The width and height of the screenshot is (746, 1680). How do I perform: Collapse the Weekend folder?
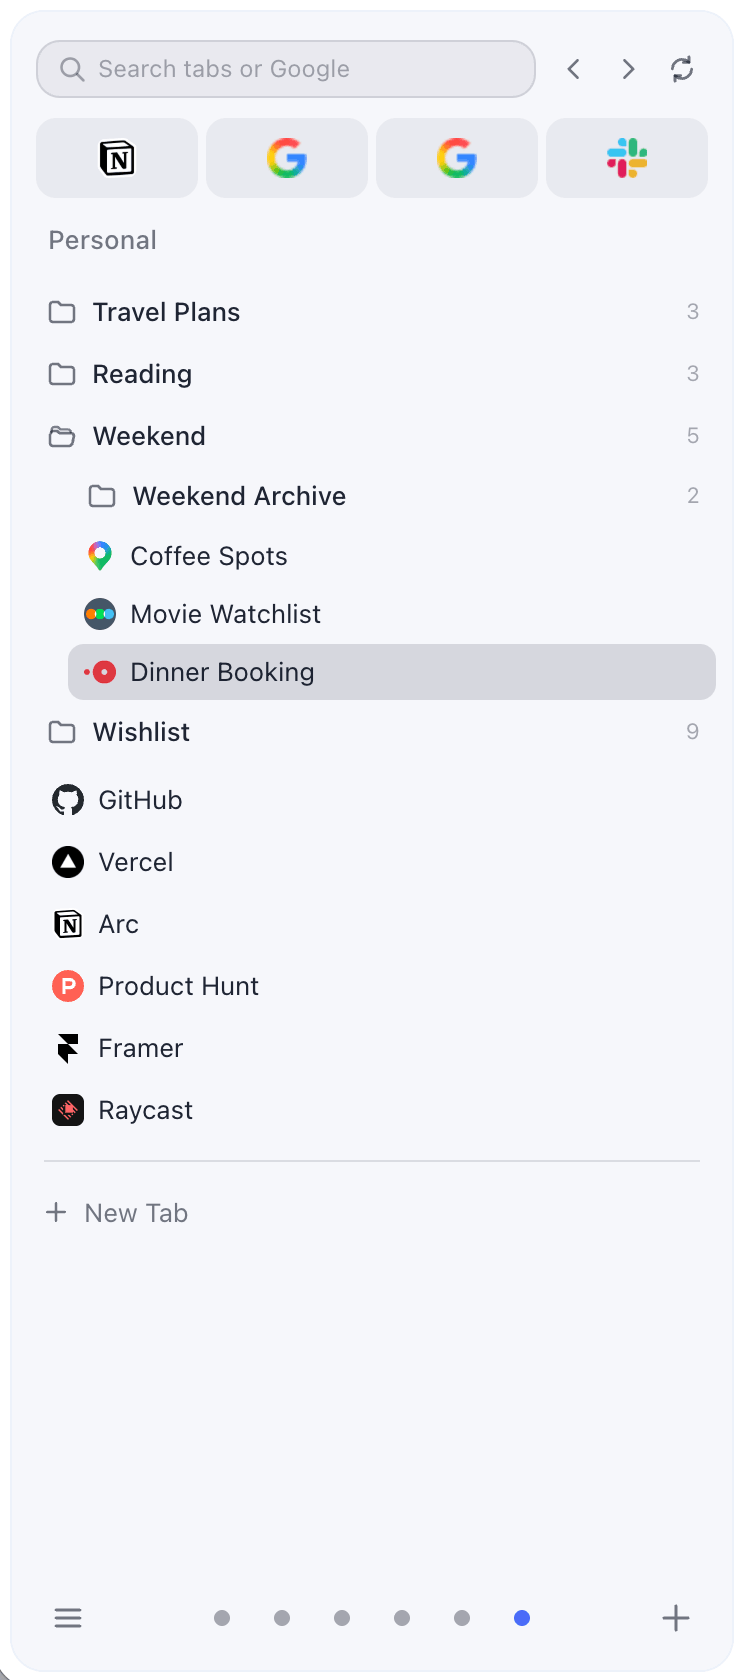pyautogui.click(x=149, y=435)
